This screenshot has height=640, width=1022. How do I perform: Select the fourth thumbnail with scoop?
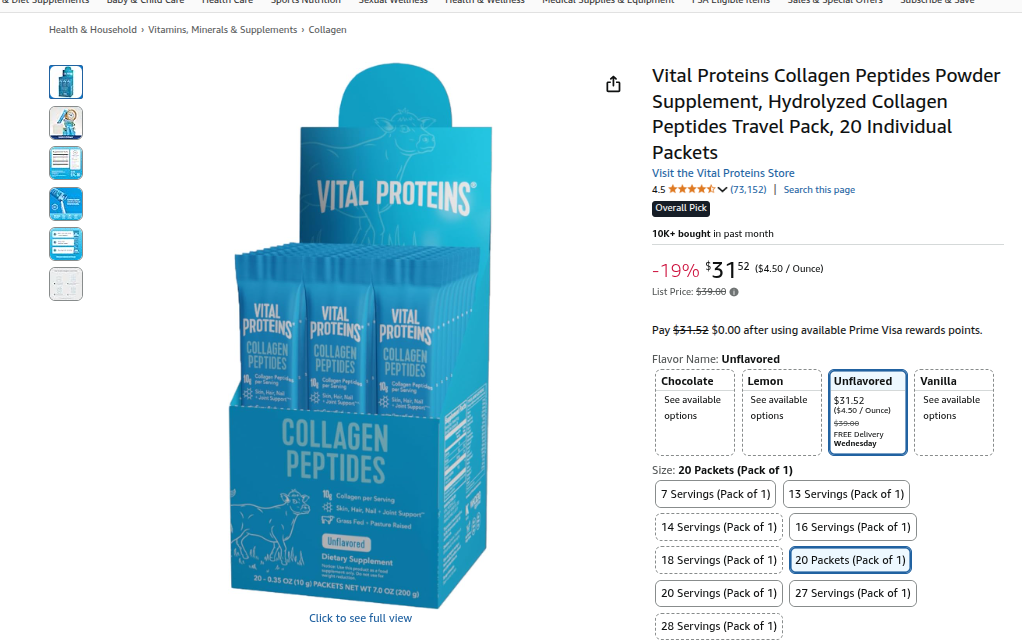point(66,203)
